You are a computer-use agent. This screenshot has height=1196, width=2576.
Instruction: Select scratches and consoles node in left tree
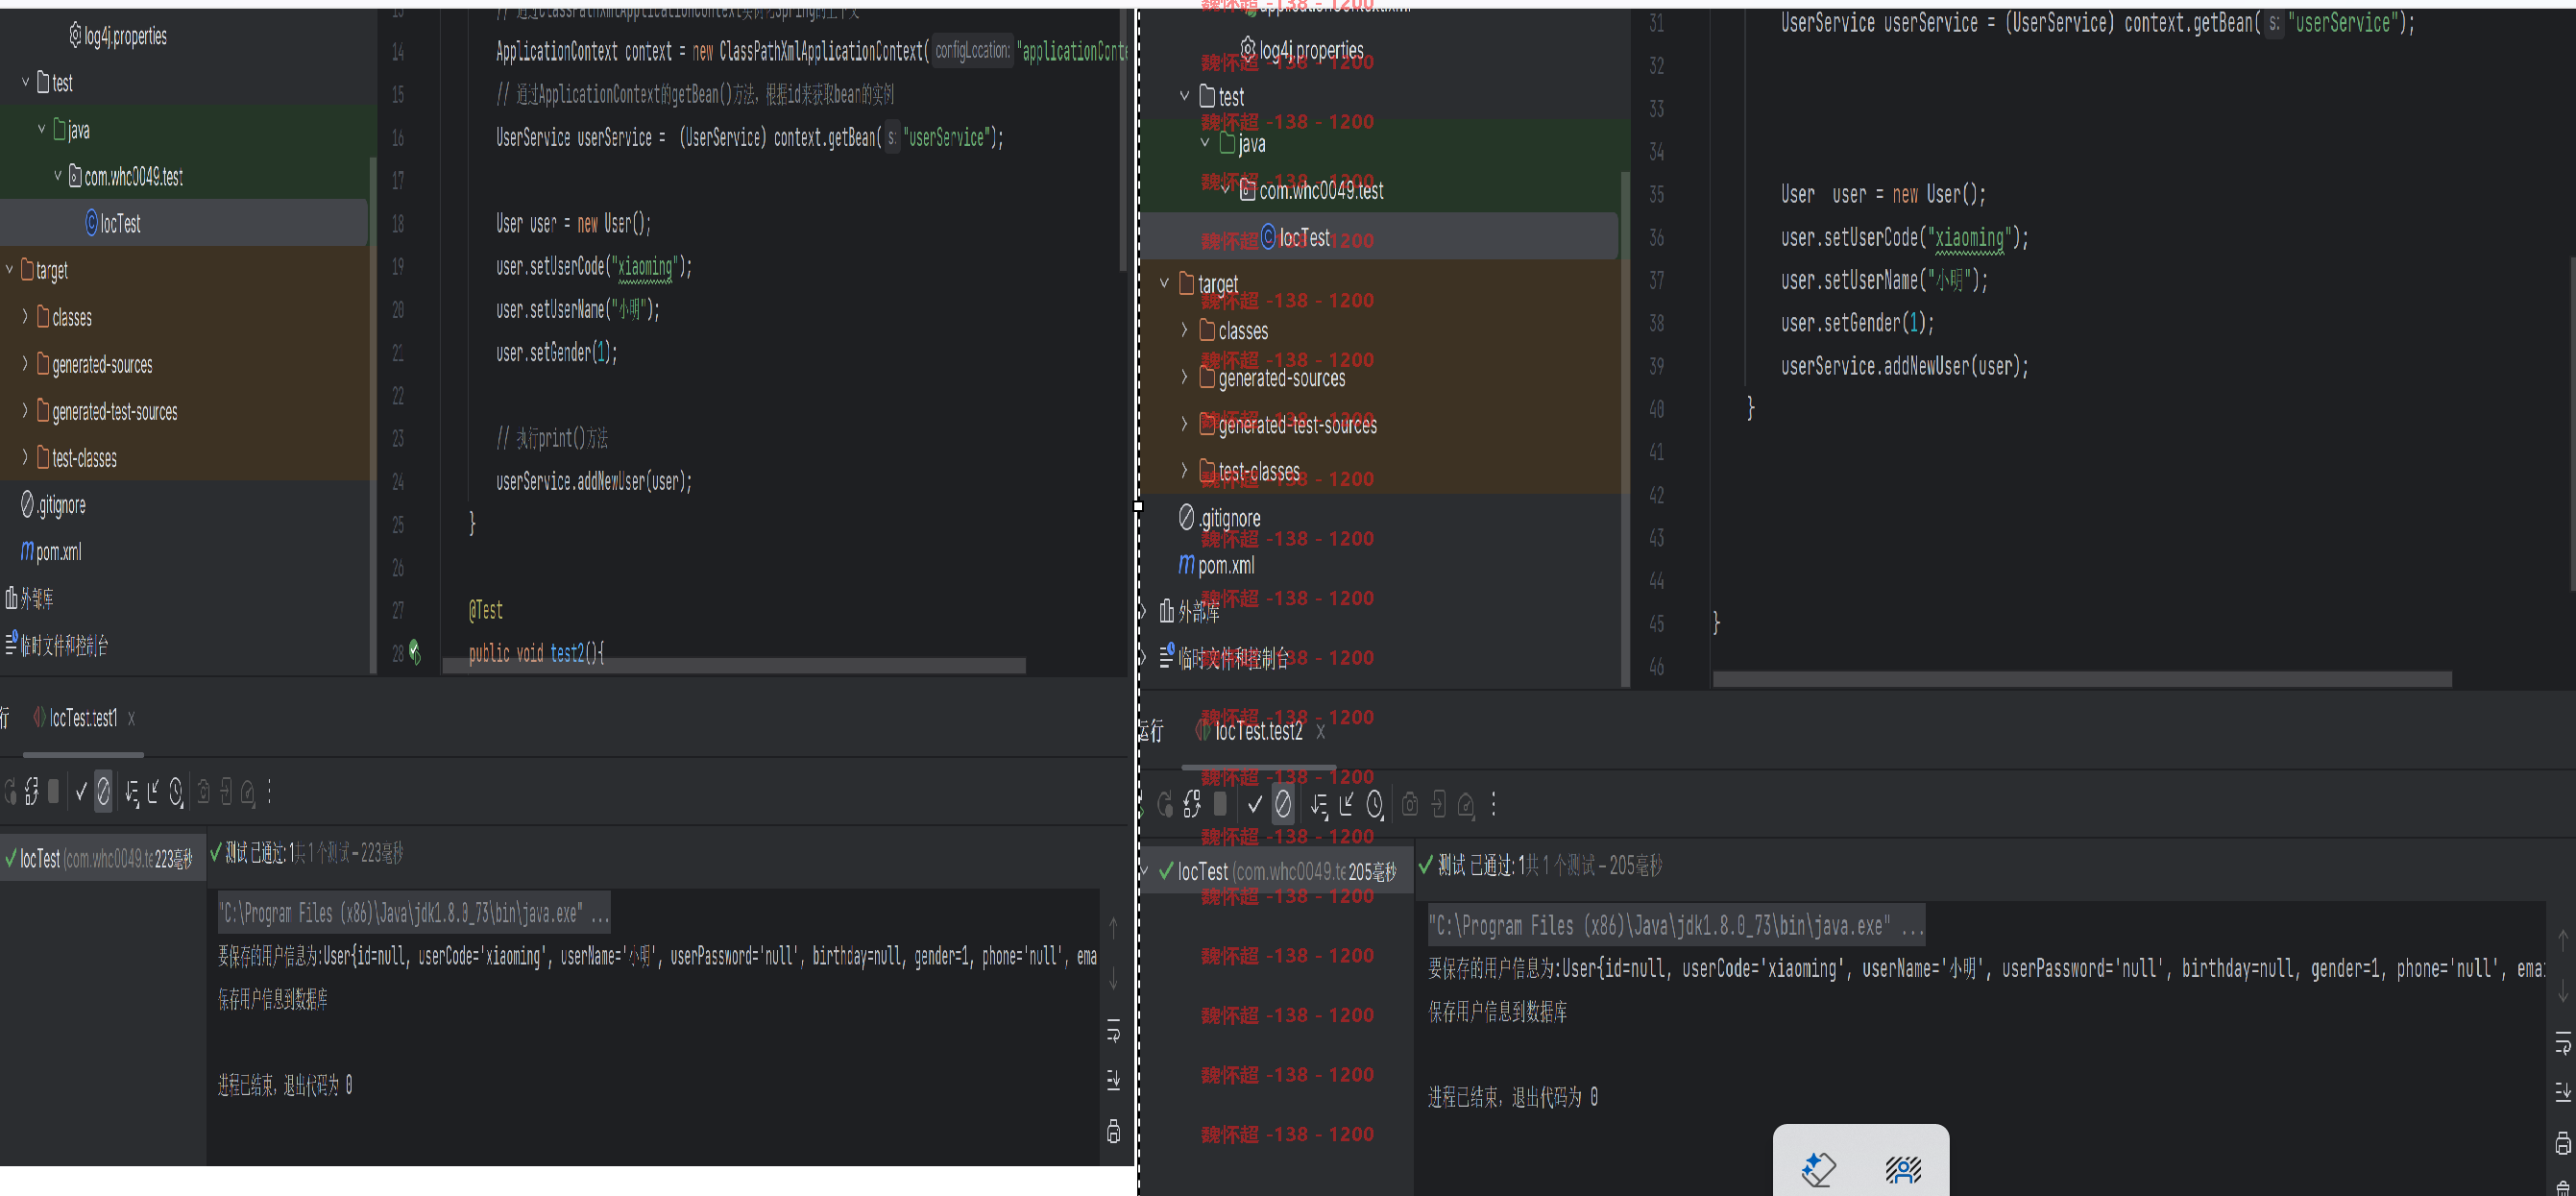point(57,646)
